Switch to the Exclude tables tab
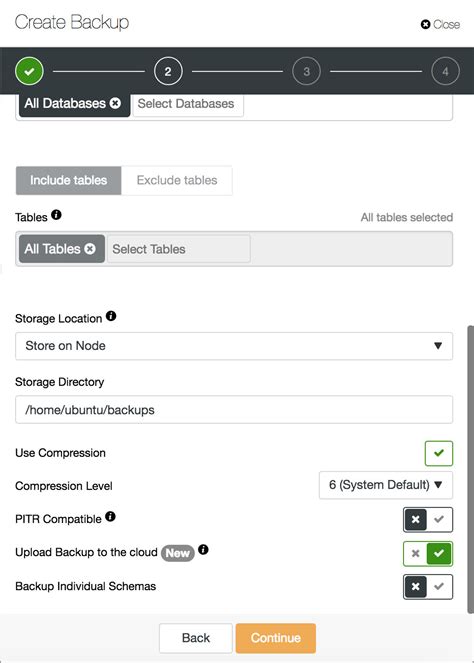The width and height of the screenshot is (474, 663). click(x=177, y=180)
